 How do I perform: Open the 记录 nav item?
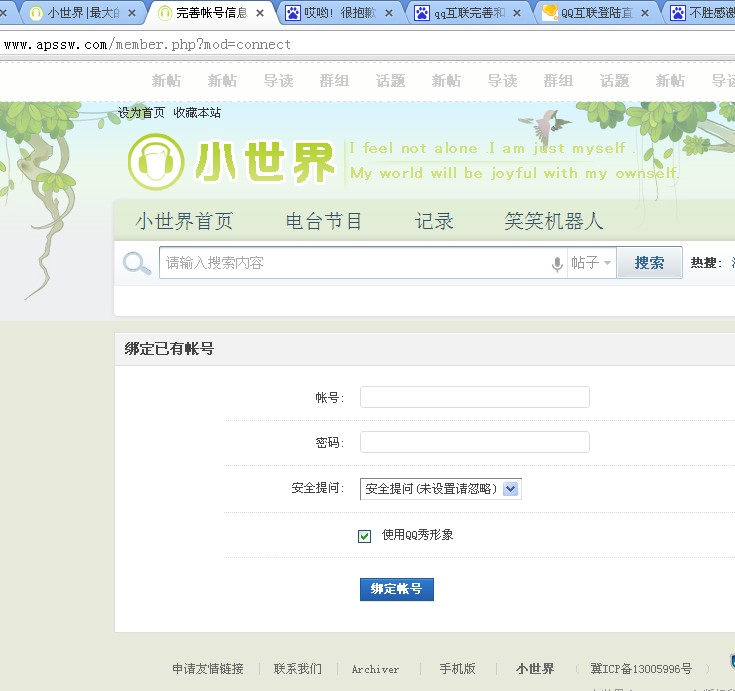pos(434,221)
